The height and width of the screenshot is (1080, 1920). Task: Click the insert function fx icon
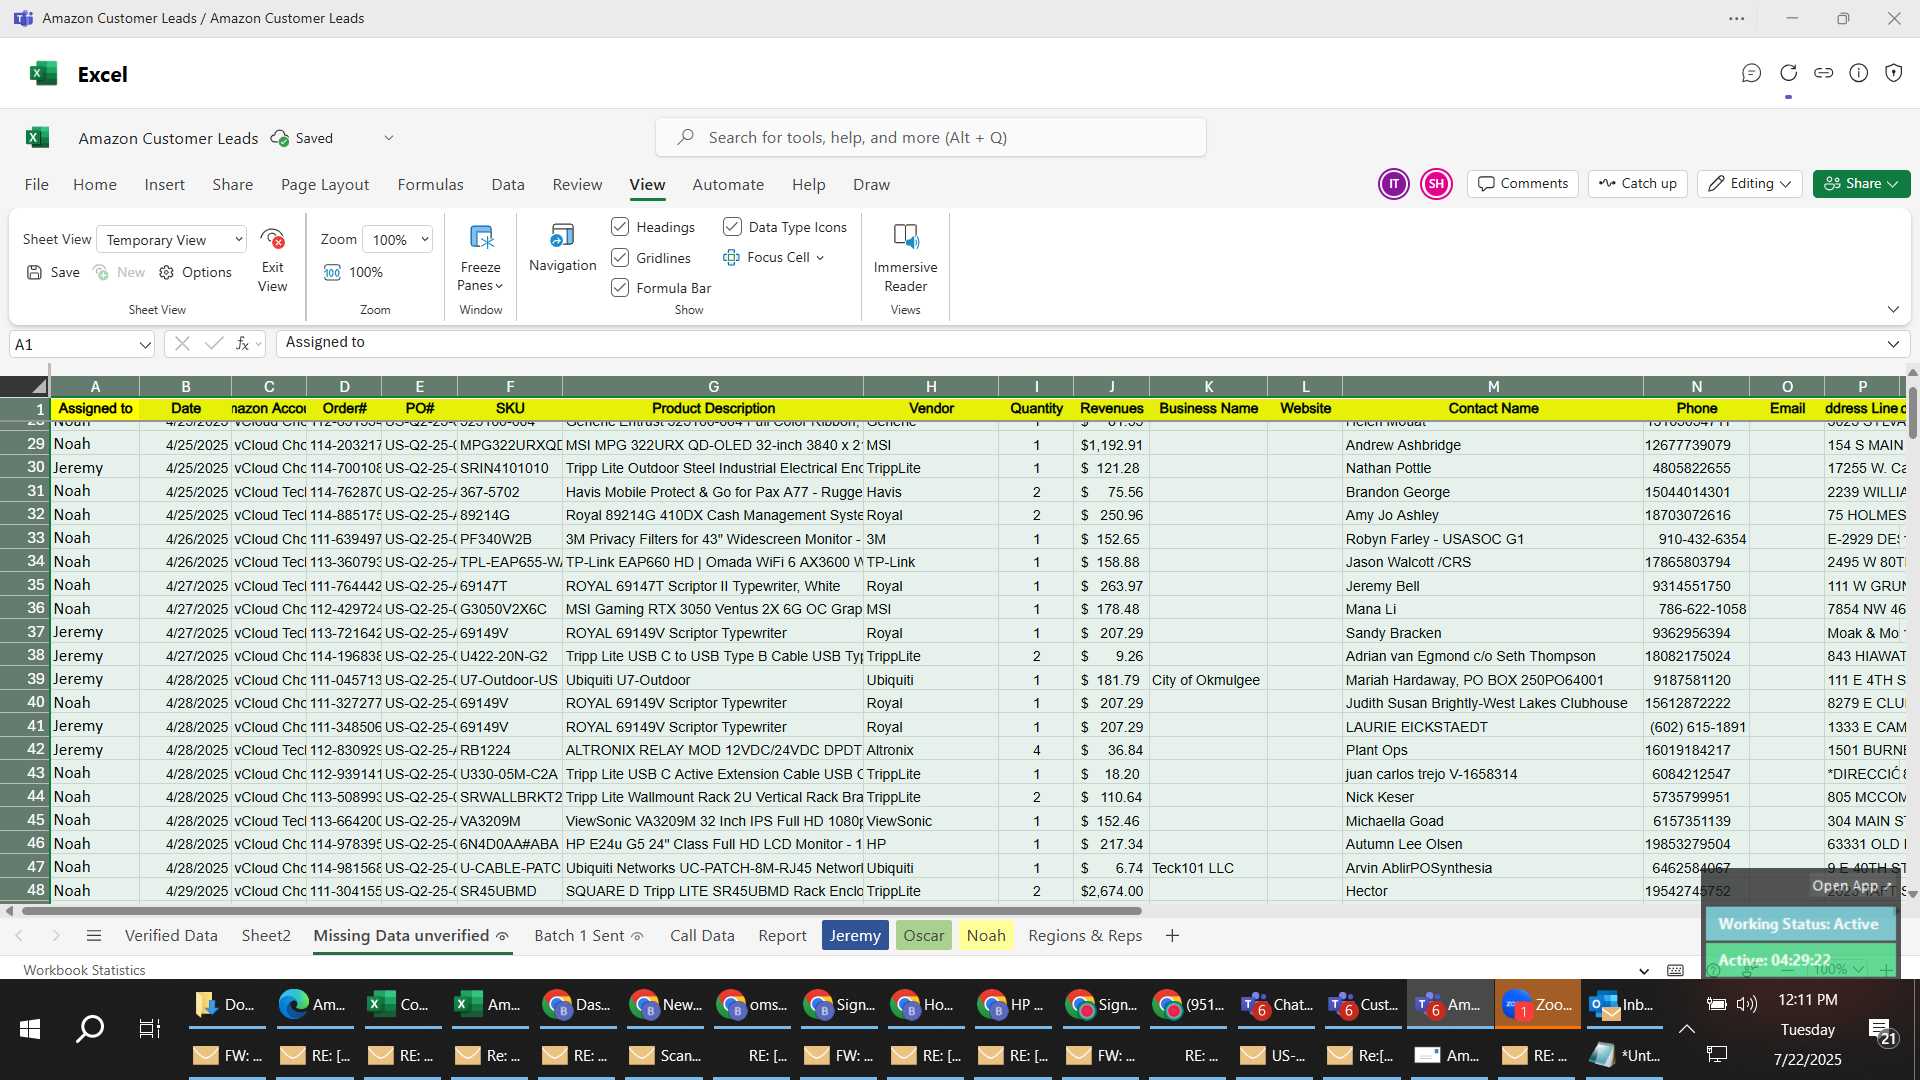242,344
